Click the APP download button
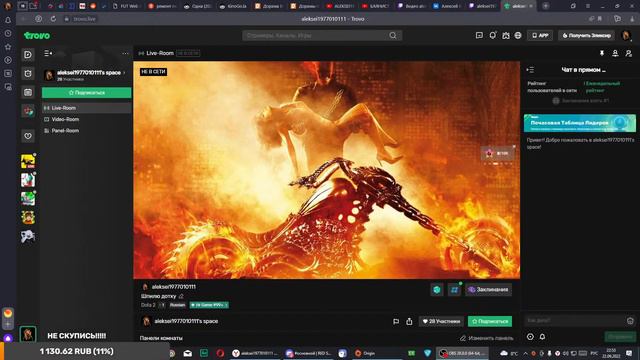The image size is (640, 360). coord(540,36)
